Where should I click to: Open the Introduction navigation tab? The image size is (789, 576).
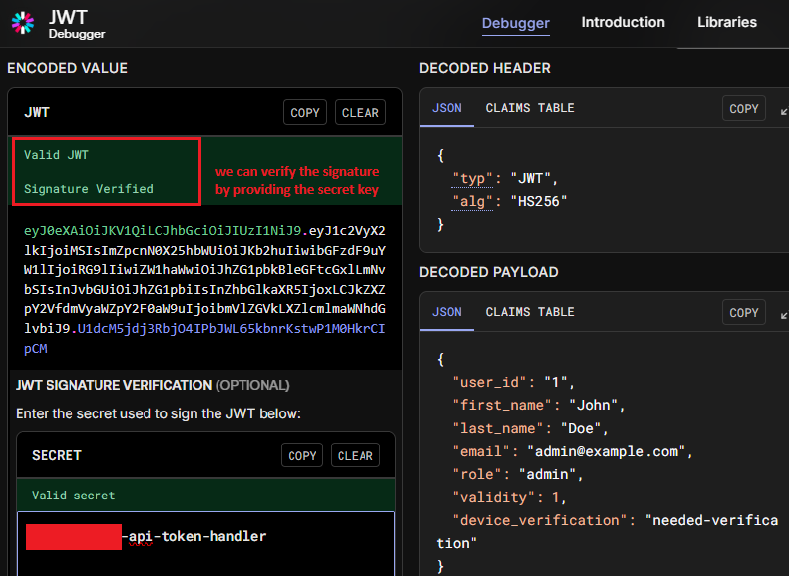pos(623,22)
